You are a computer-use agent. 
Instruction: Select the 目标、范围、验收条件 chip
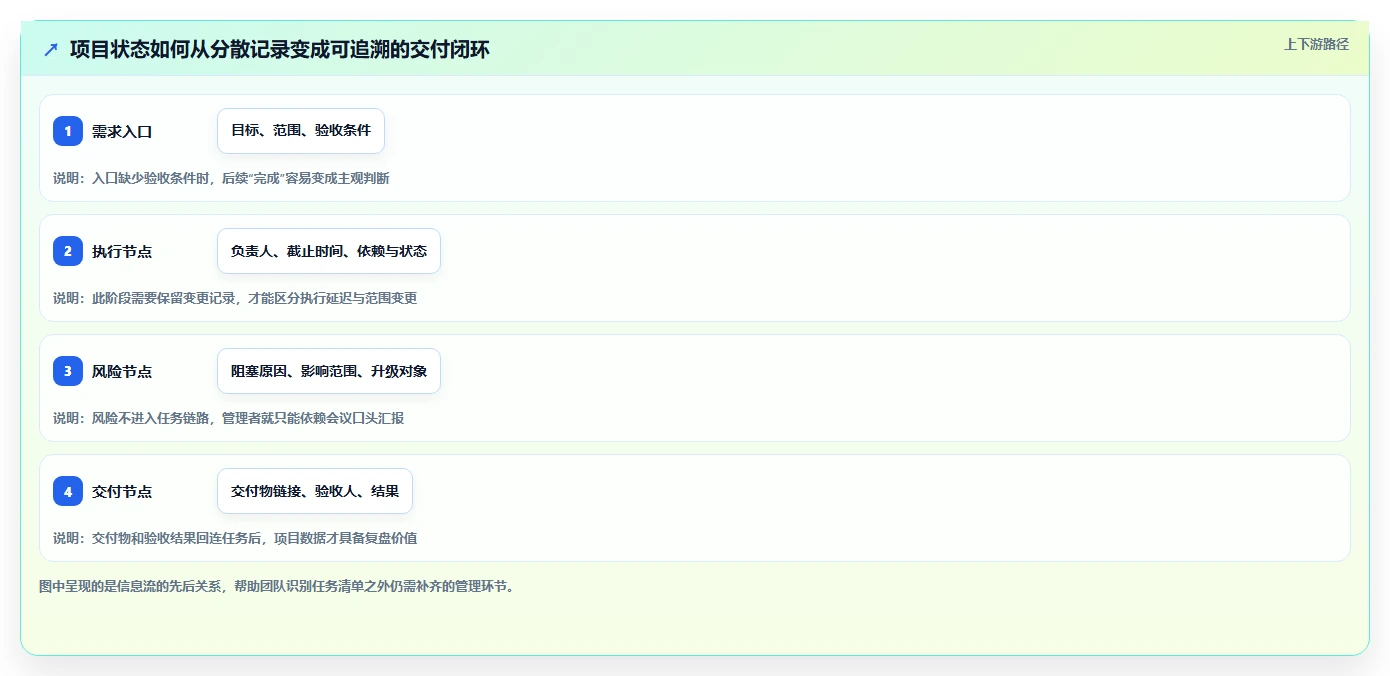click(301, 131)
